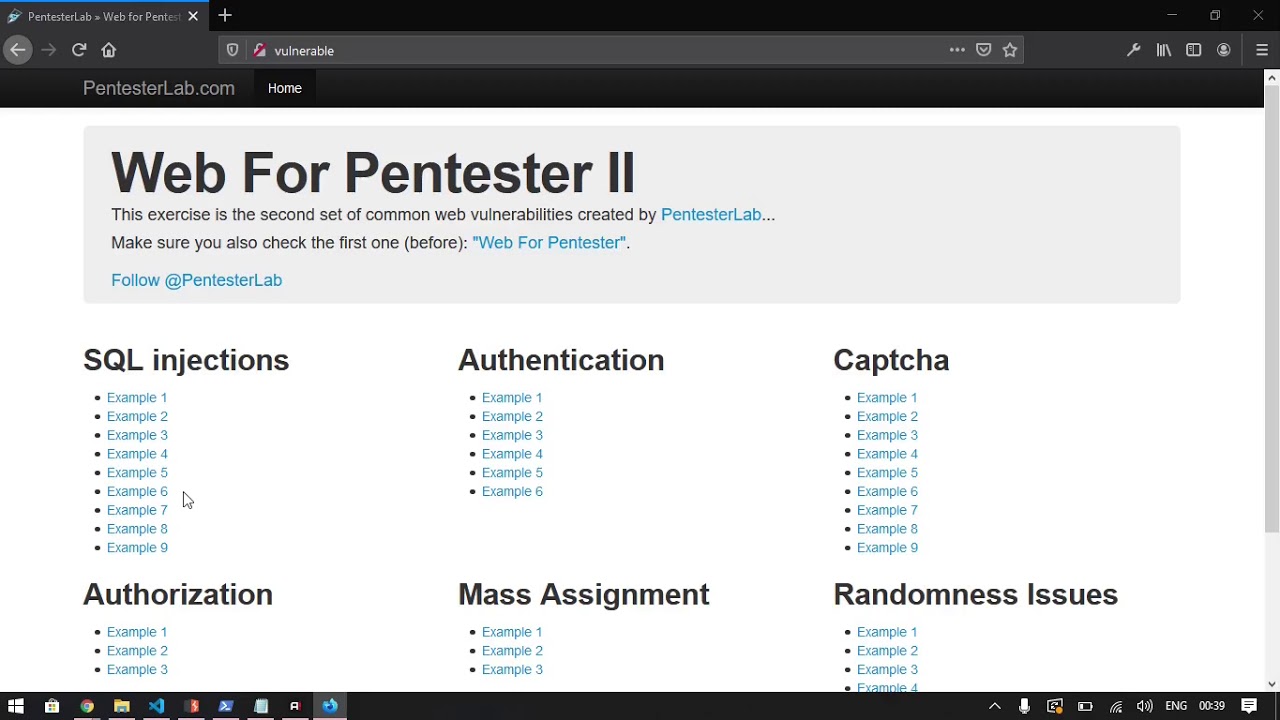The image size is (1280, 720).
Task: Open Authentication Example 3
Action: click(512, 435)
